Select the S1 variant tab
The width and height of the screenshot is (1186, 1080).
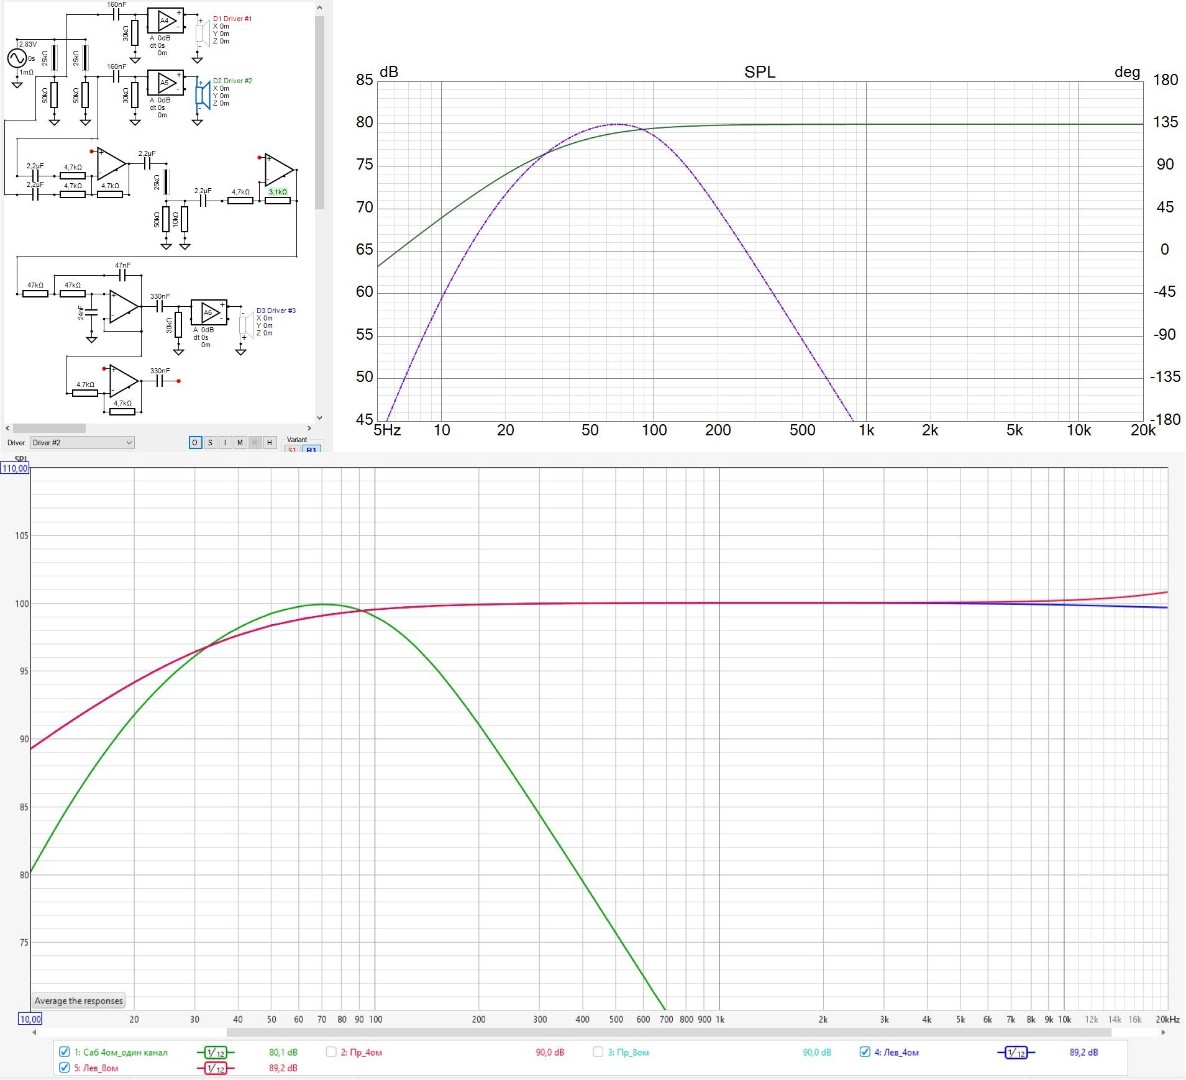pyautogui.click(x=293, y=449)
